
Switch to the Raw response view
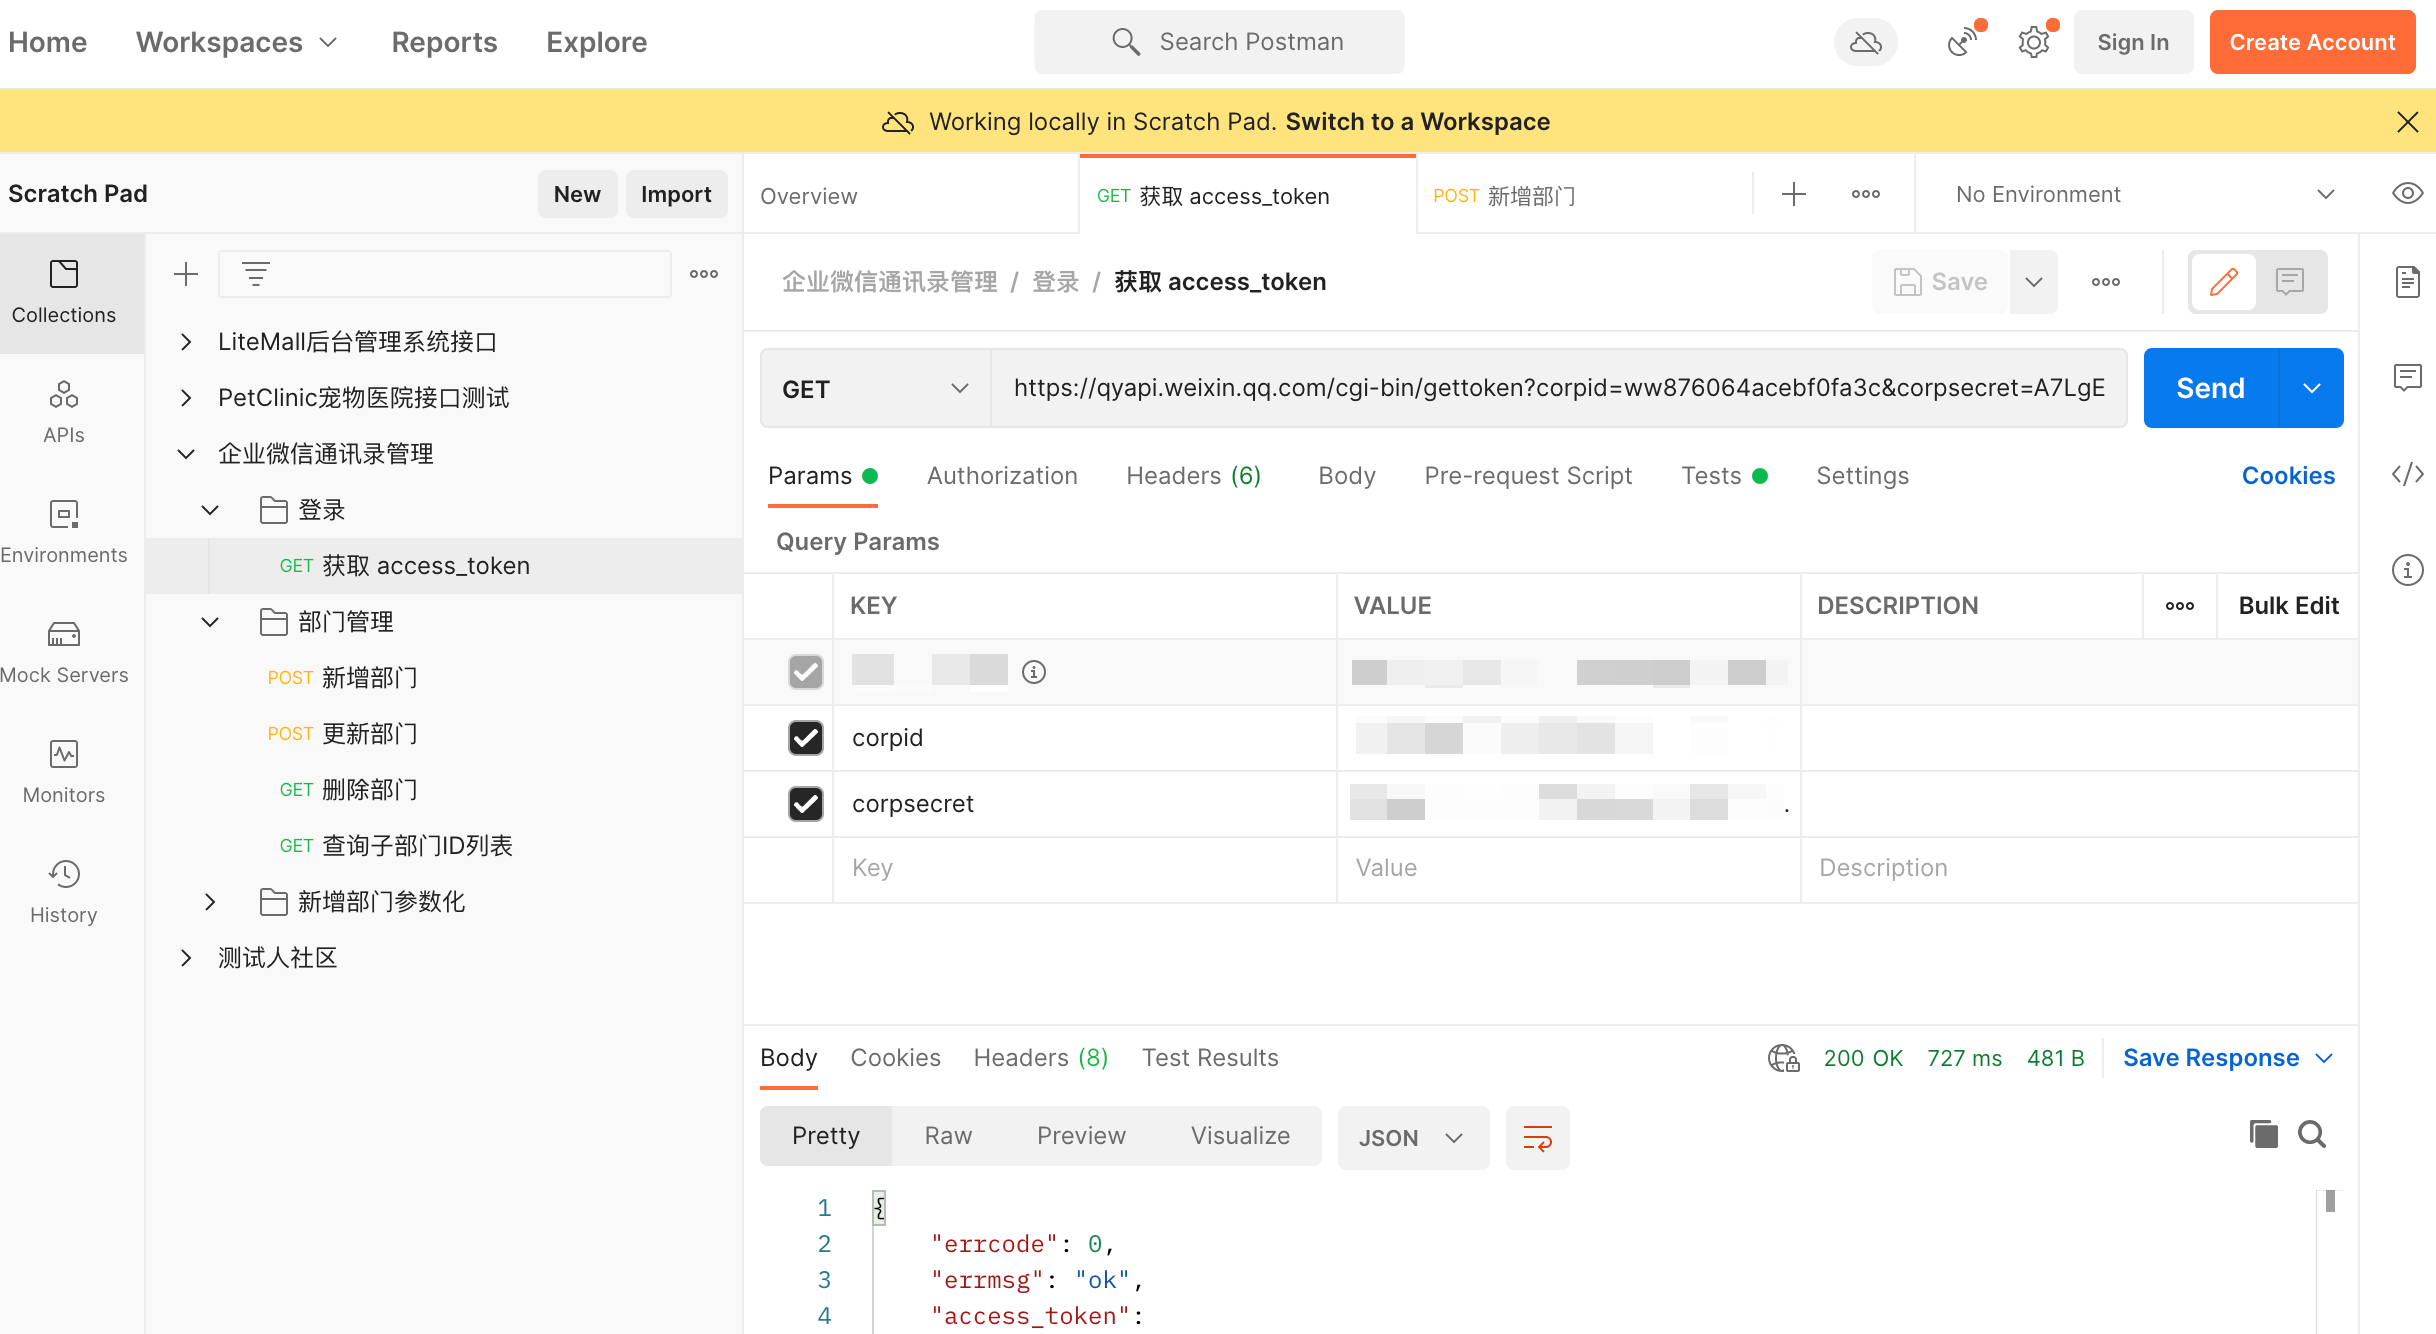click(948, 1136)
